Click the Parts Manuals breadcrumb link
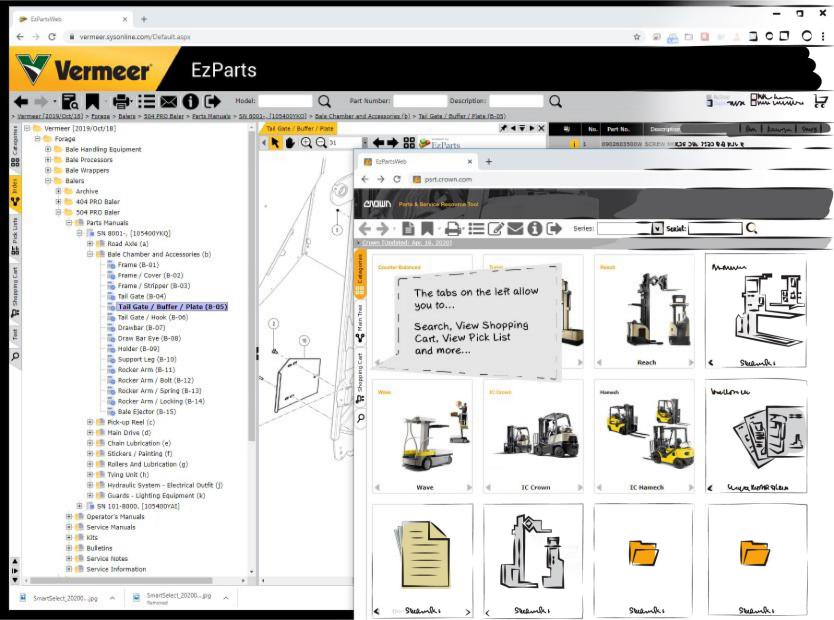Viewport: 834px width, 620px height. (x=211, y=116)
